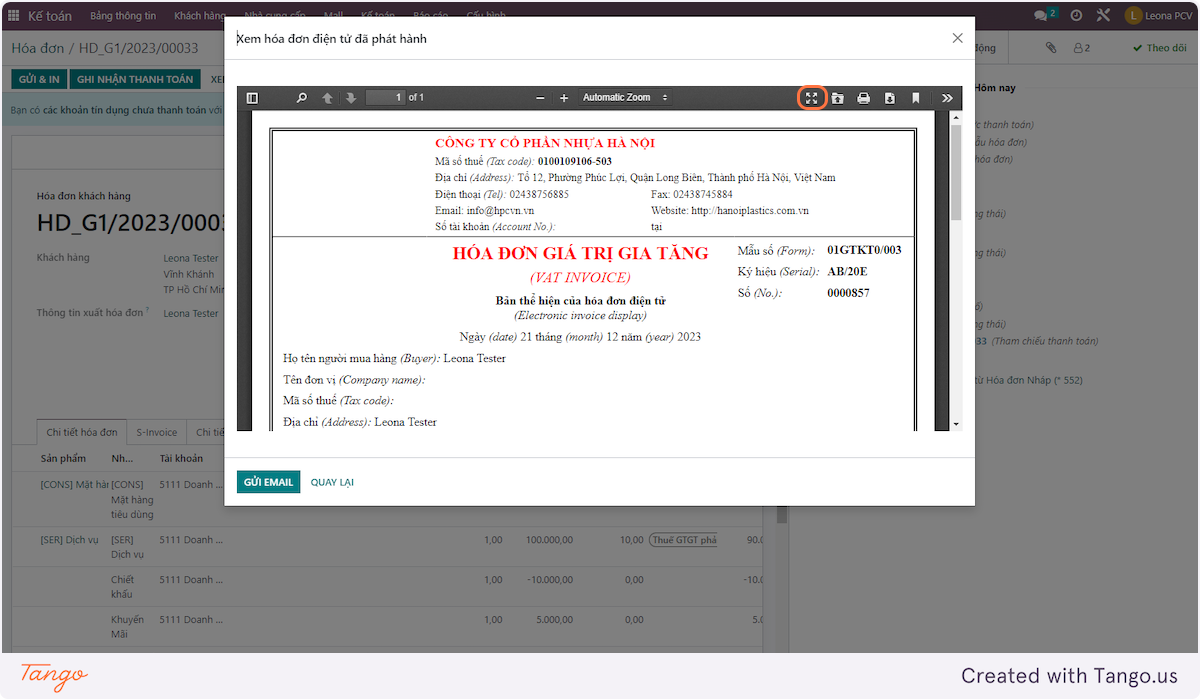
Task: Go to next page in PDF viewer
Action: click(x=351, y=98)
